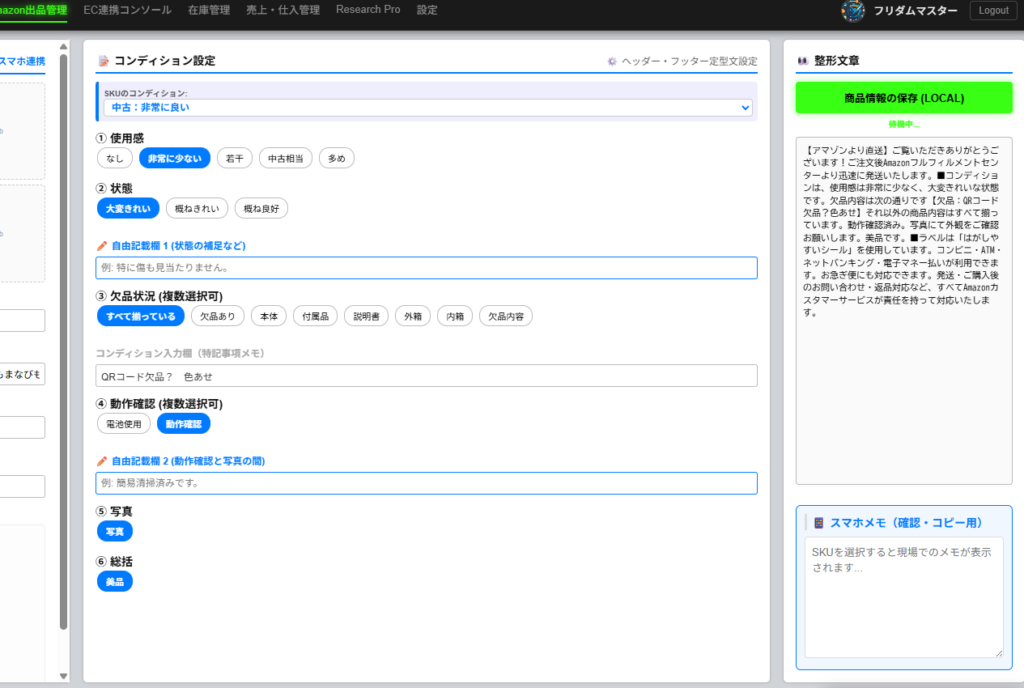Open the 設定 menu

pos(427,10)
